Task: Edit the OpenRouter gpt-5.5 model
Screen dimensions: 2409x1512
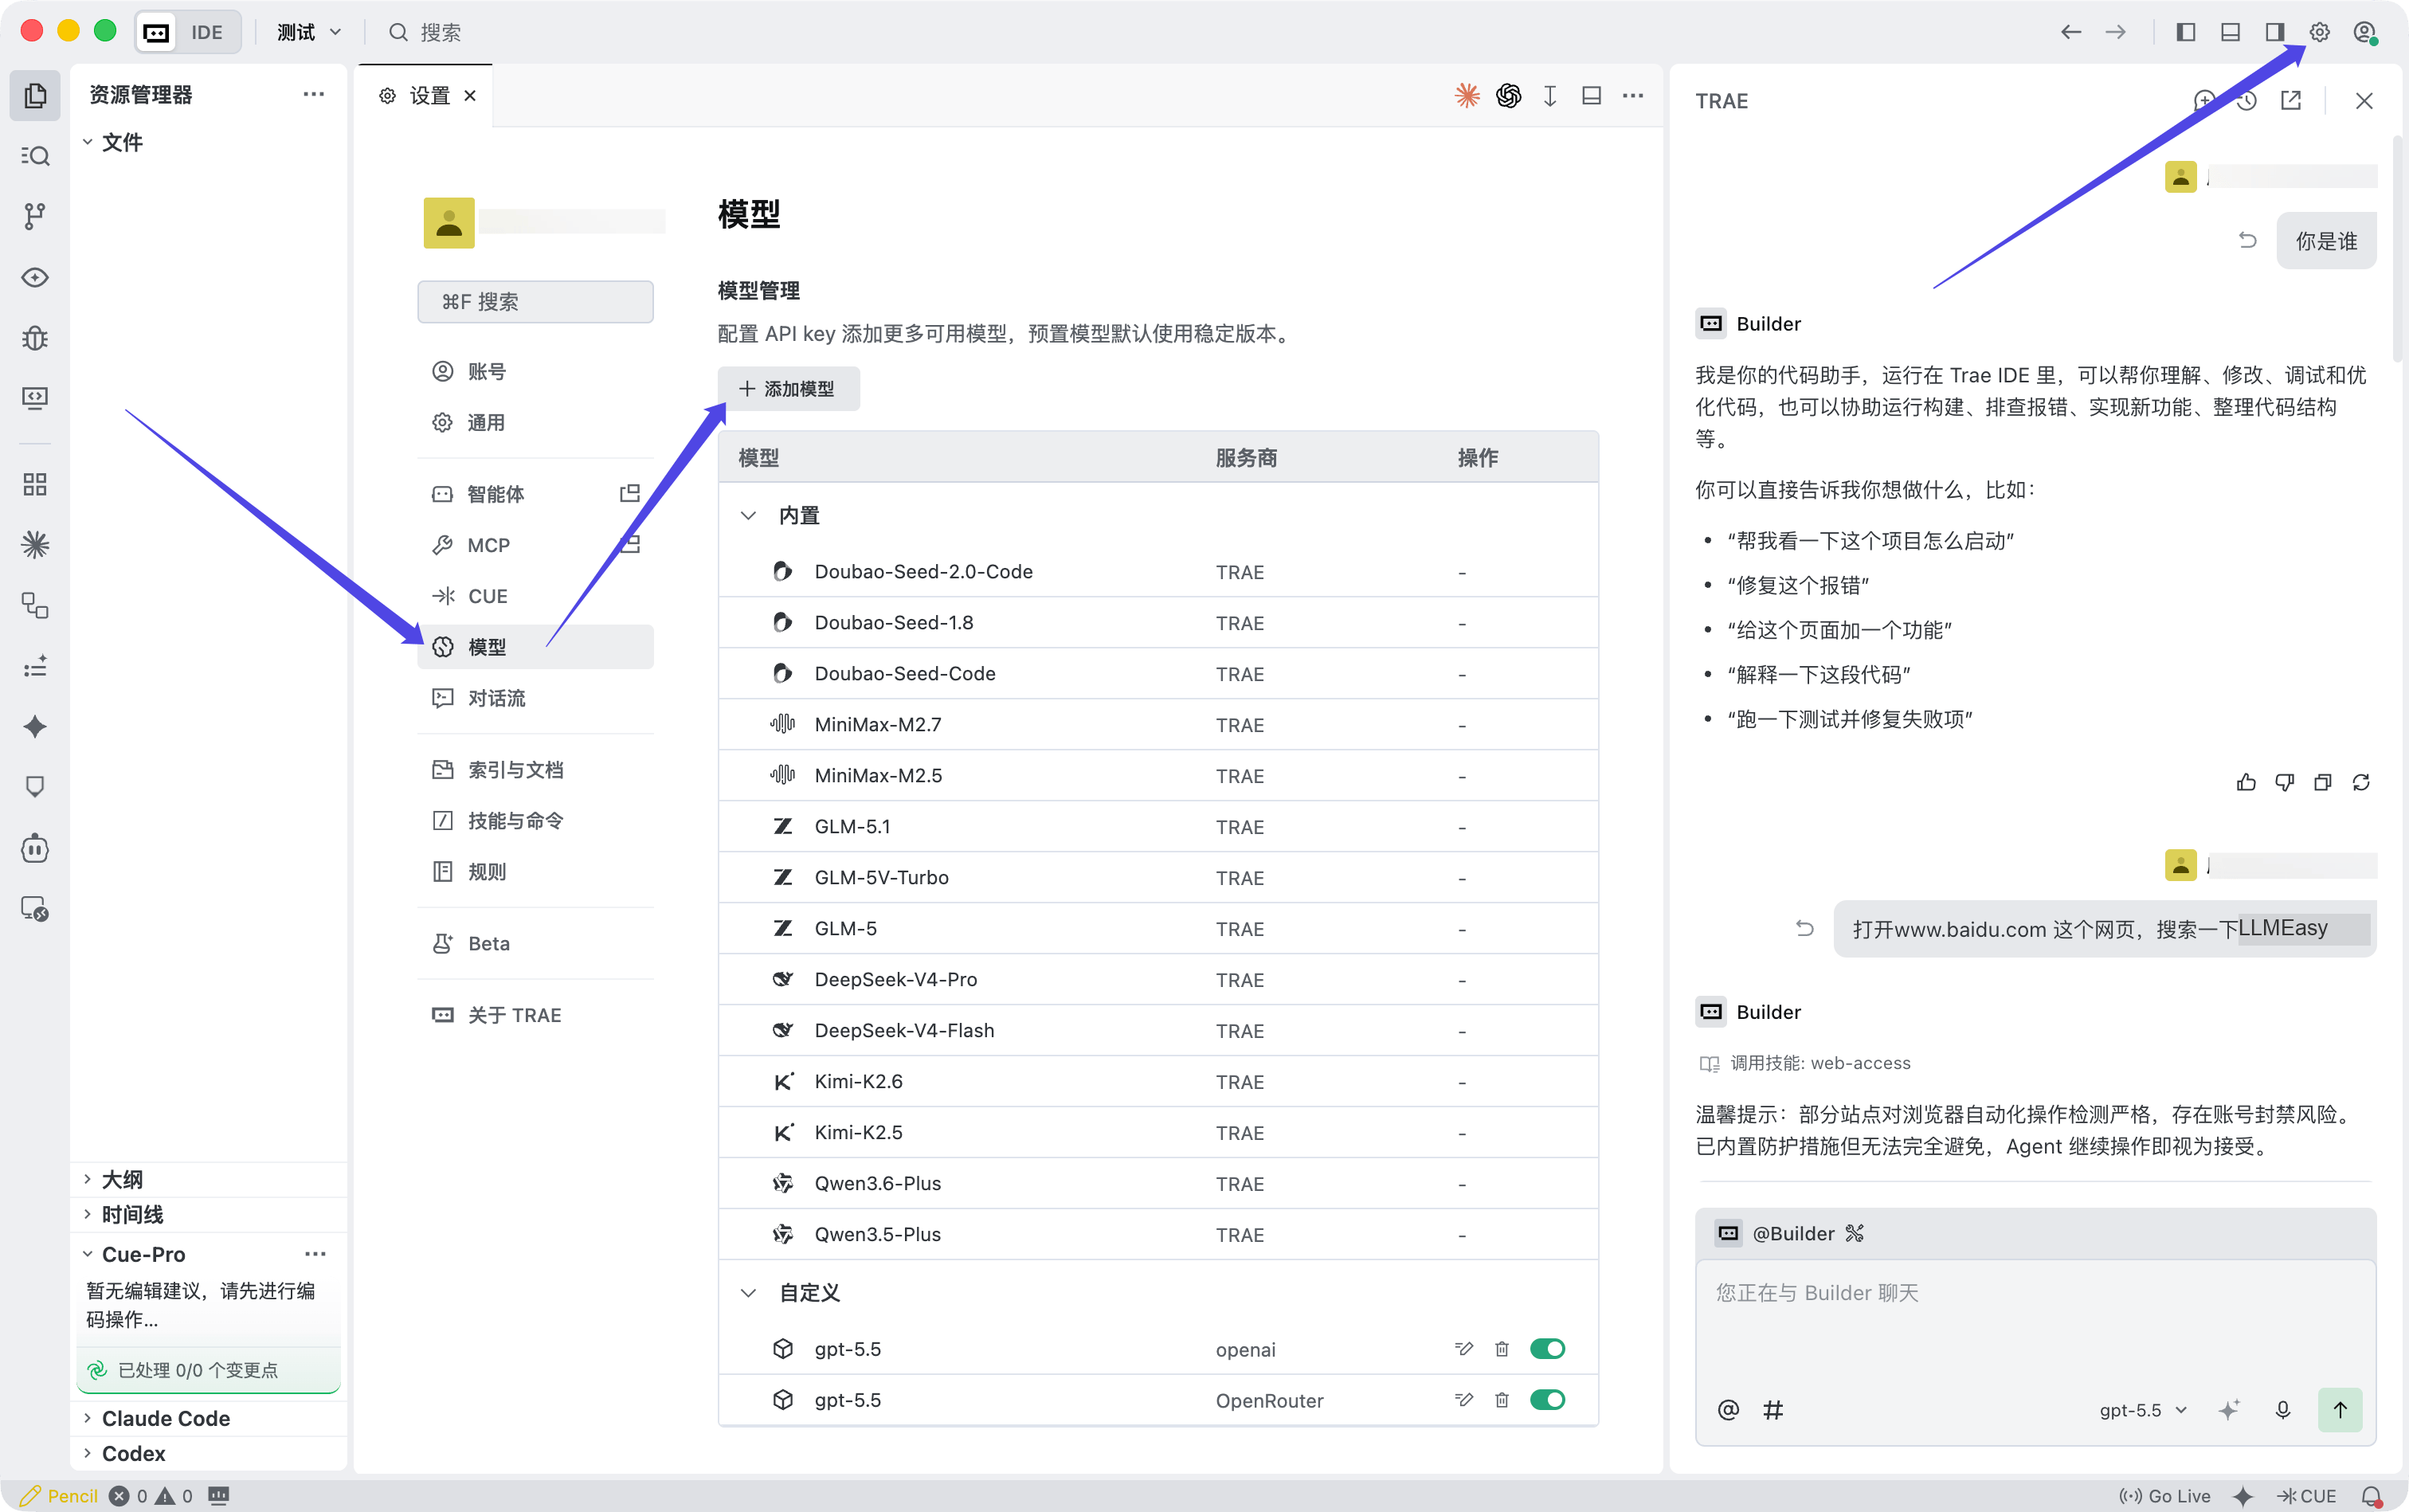Action: 1464,1400
